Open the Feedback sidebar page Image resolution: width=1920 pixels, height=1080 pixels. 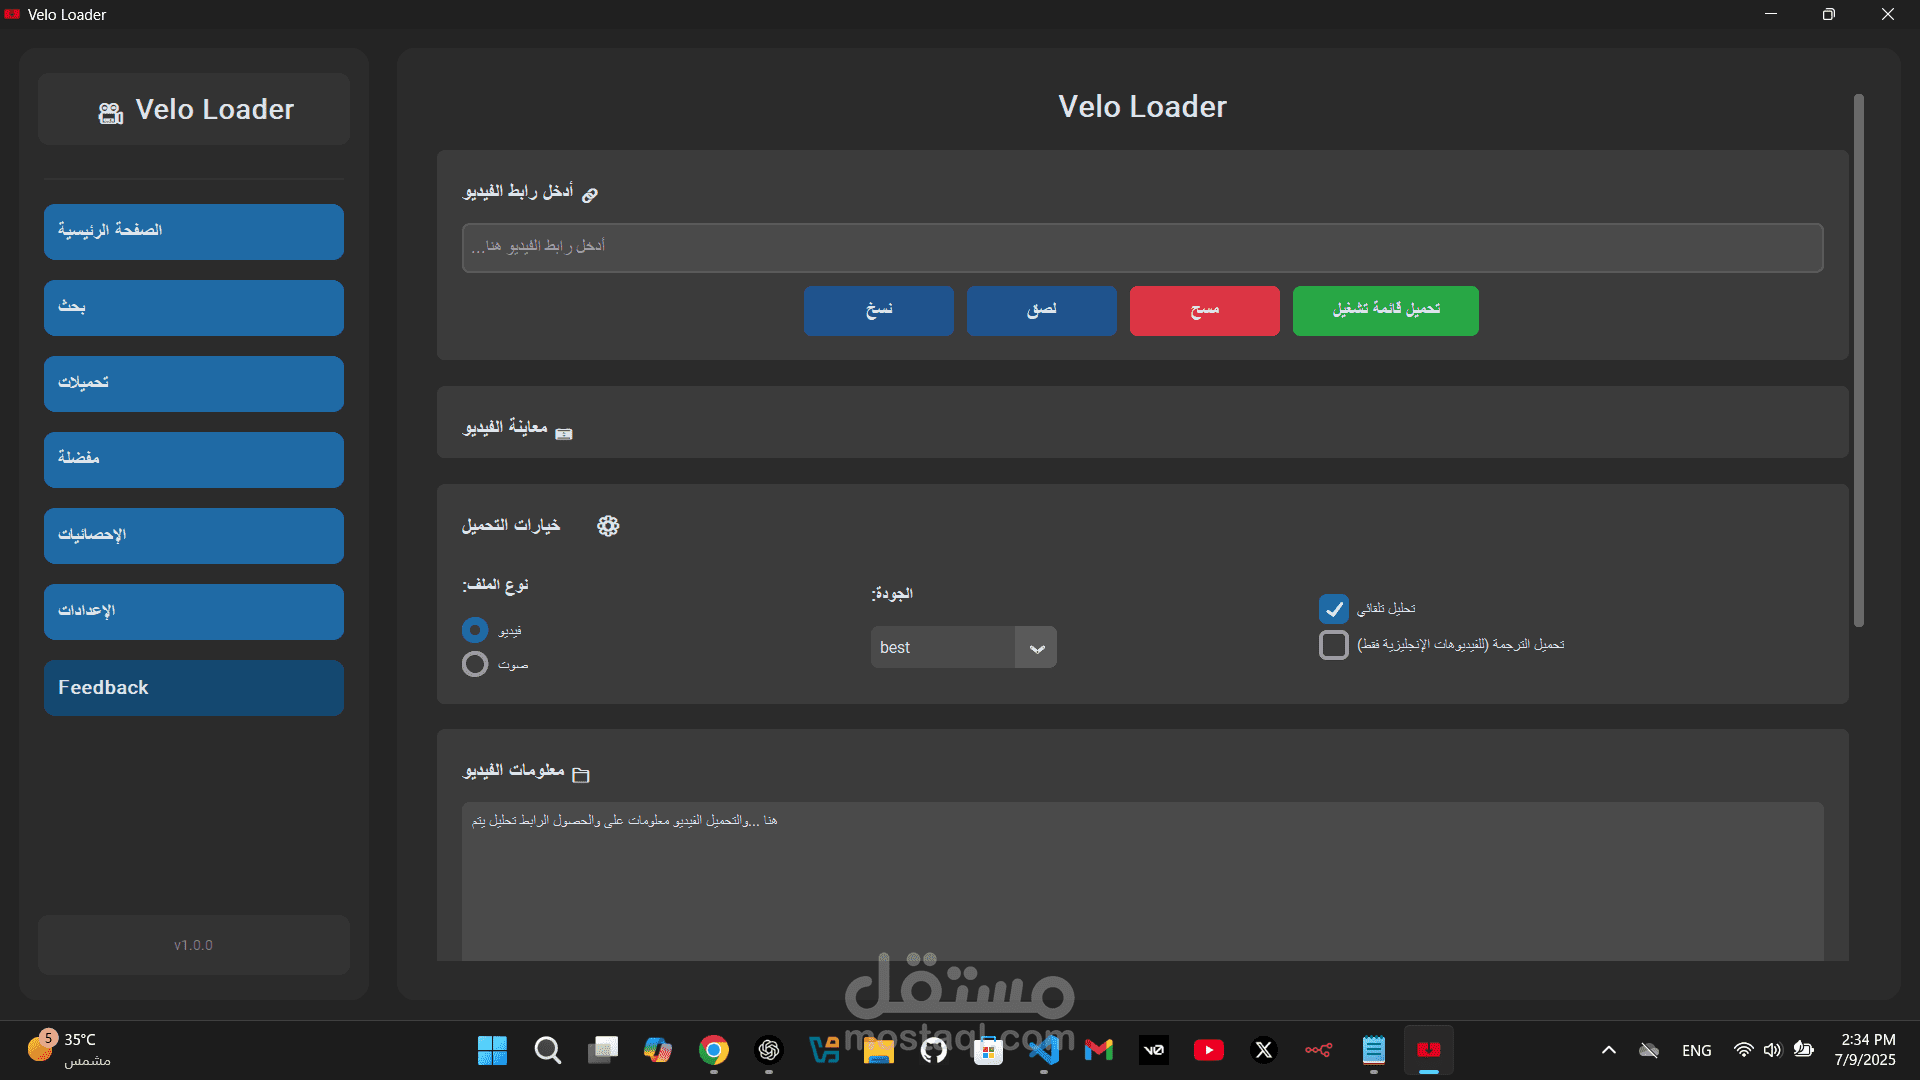(194, 688)
